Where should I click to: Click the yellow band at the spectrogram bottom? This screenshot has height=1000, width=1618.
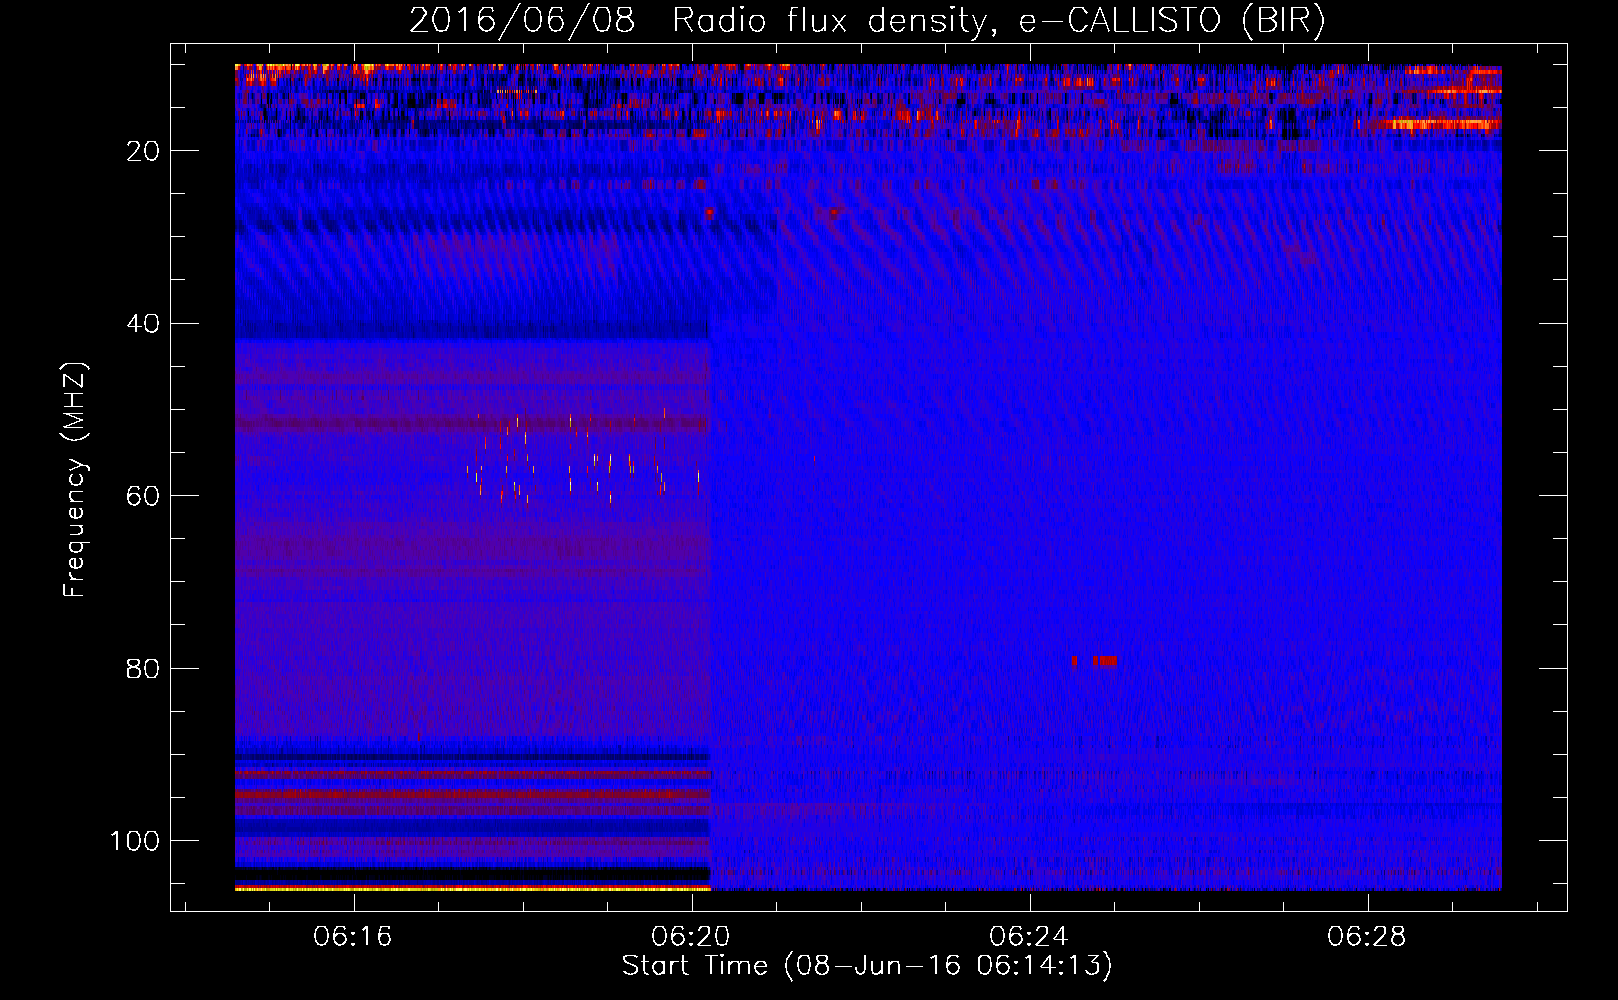coord(472,887)
